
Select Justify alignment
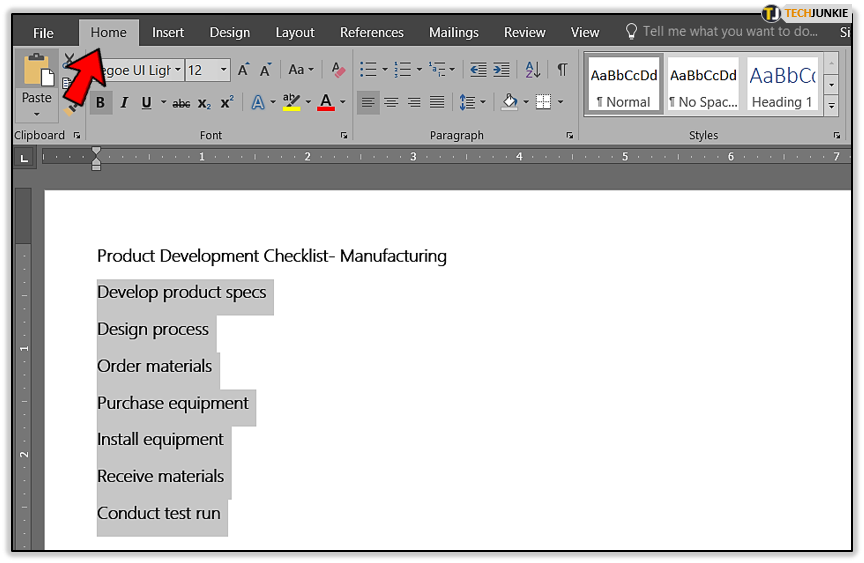[437, 102]
